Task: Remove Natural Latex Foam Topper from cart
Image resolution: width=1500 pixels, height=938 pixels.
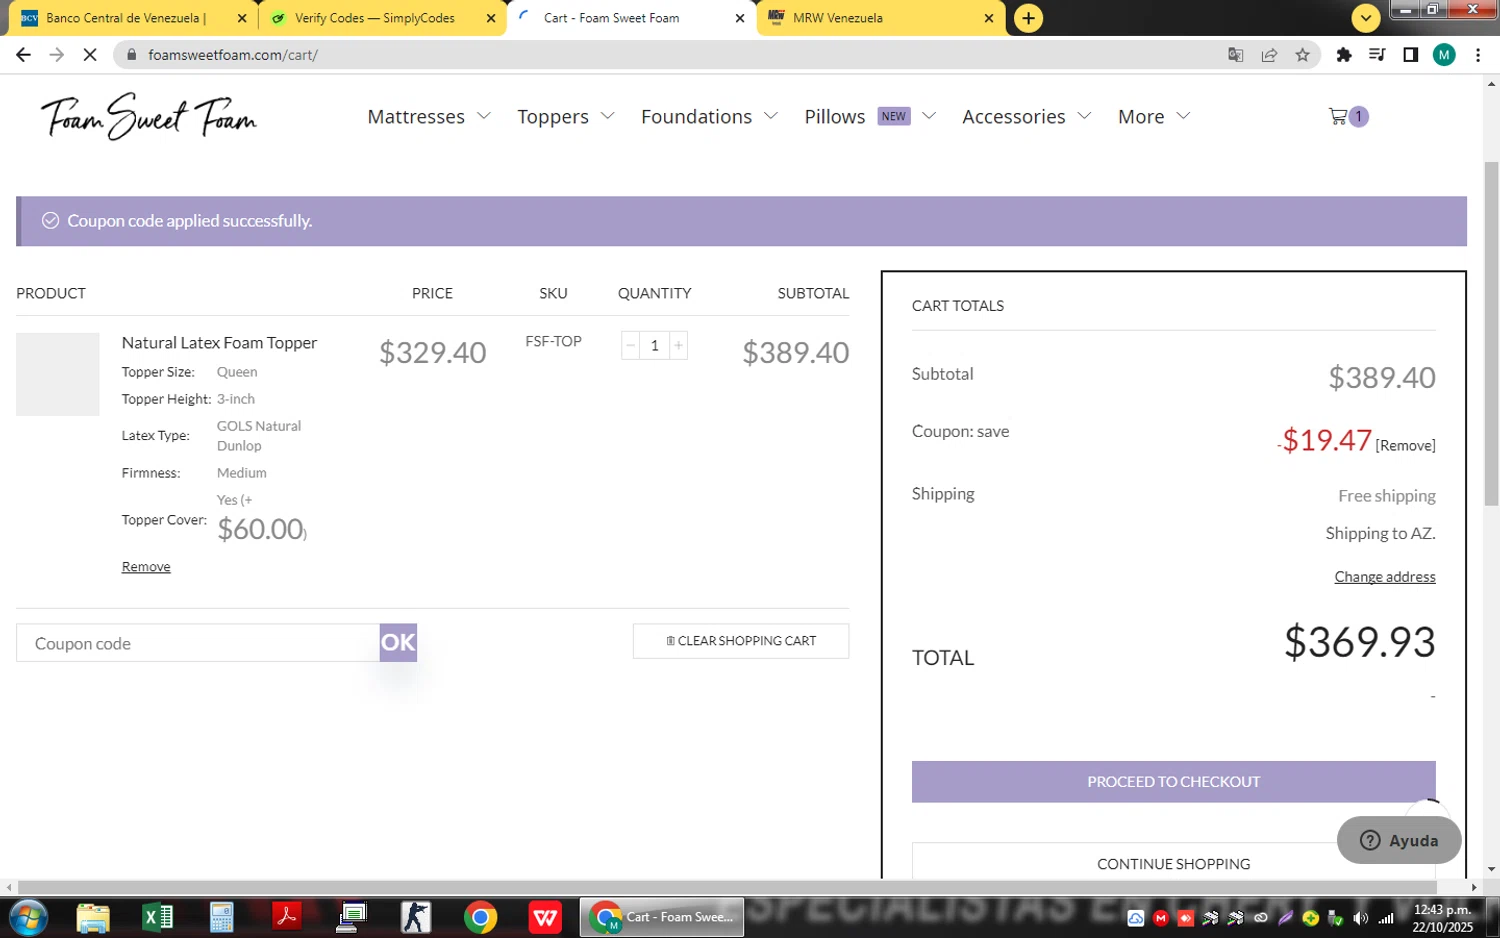Action: pyautogui.click(x=146, y=567)
